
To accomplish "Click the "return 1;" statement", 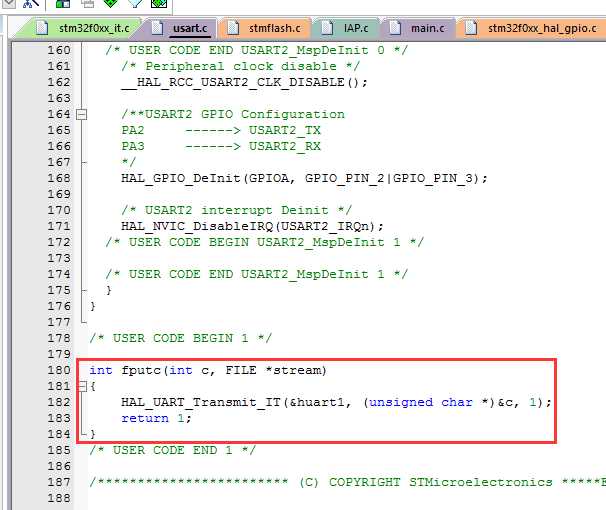I will pyautogui.click(x=157, y=418).
